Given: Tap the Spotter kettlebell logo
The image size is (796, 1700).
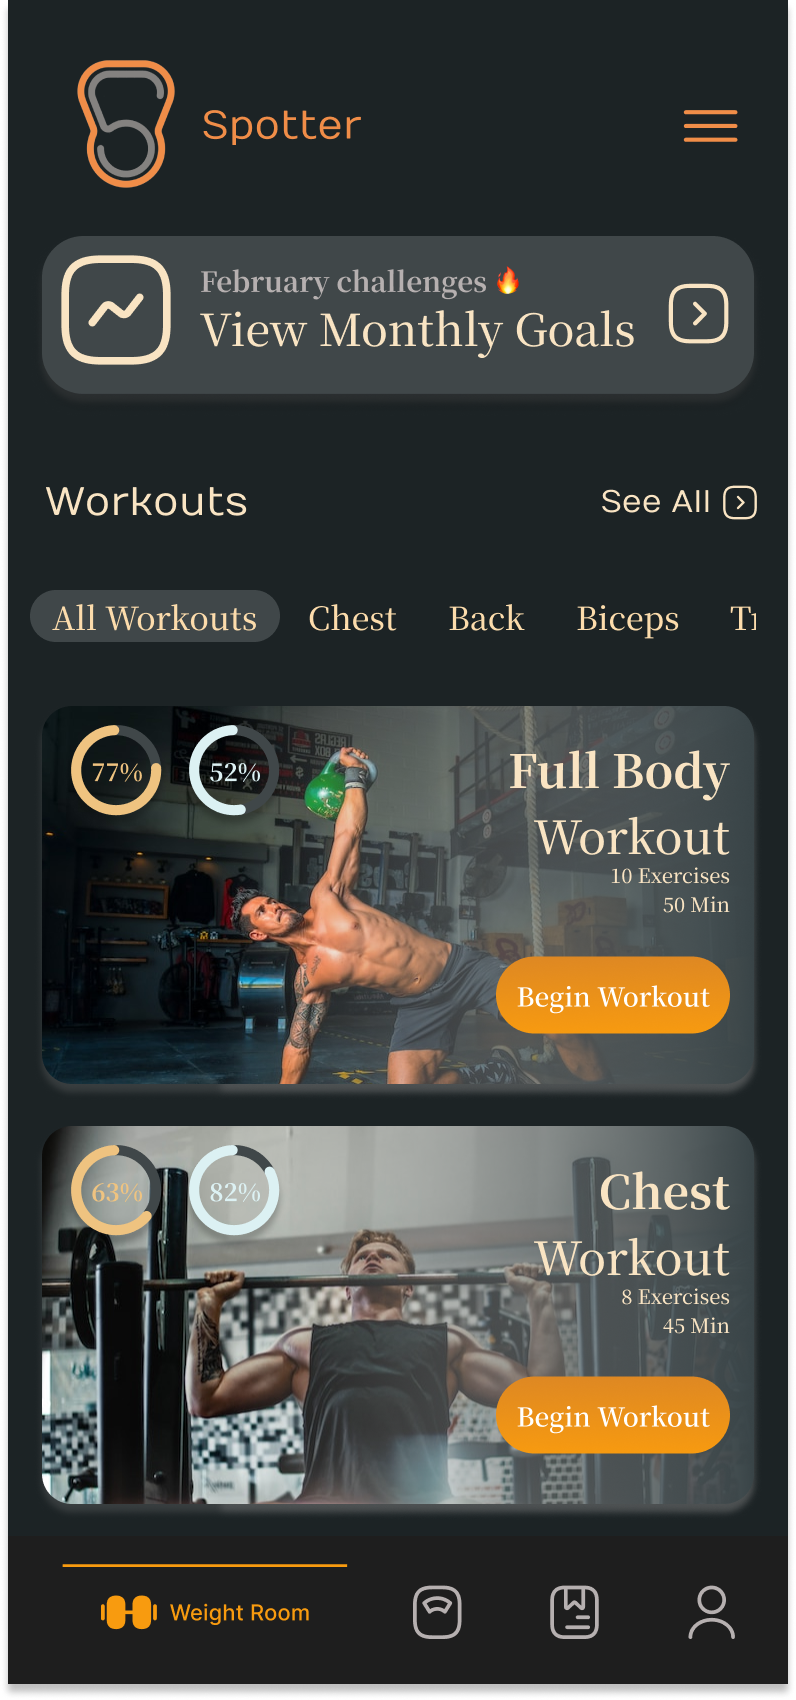Looking at the screenshot, I should (126, 124).
